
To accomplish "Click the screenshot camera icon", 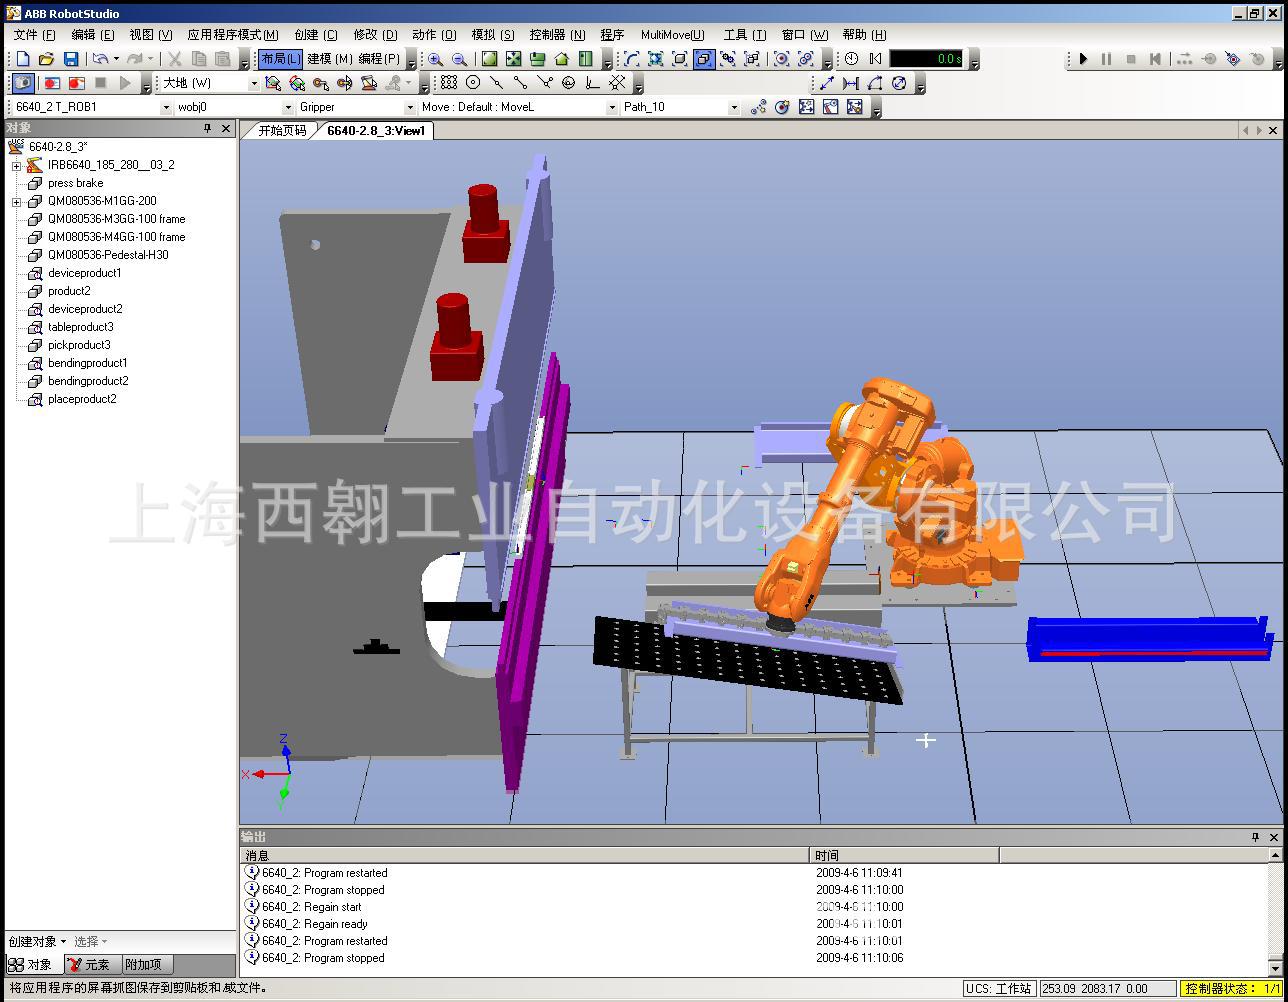I will coord(22,83).
